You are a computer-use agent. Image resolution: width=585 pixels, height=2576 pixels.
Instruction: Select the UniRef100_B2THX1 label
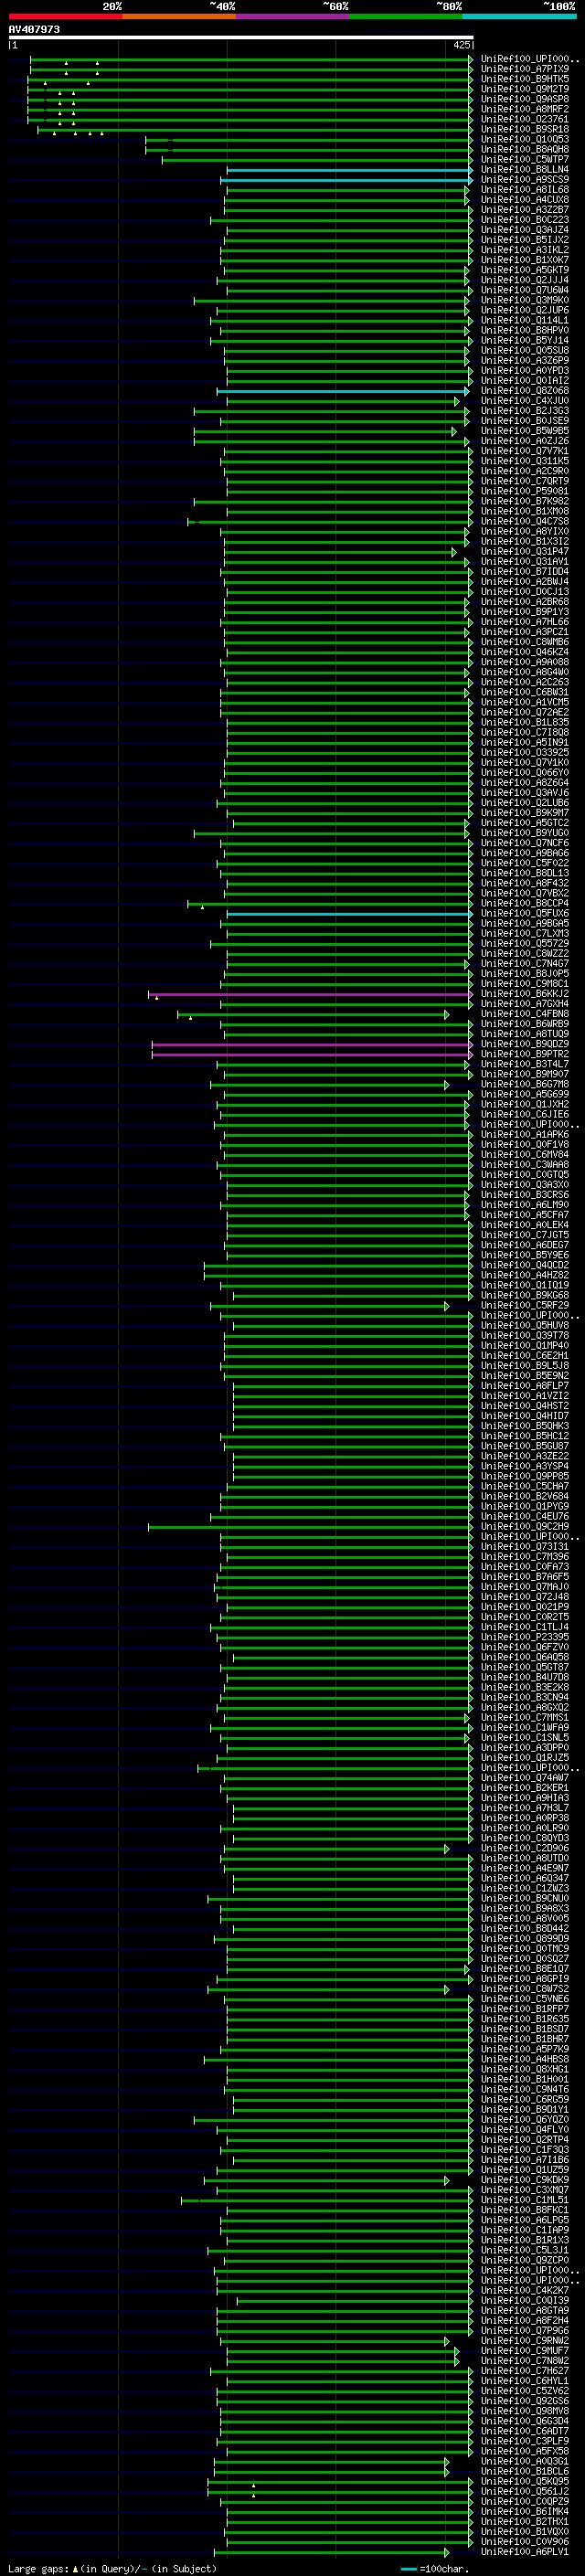(525, 2523)
